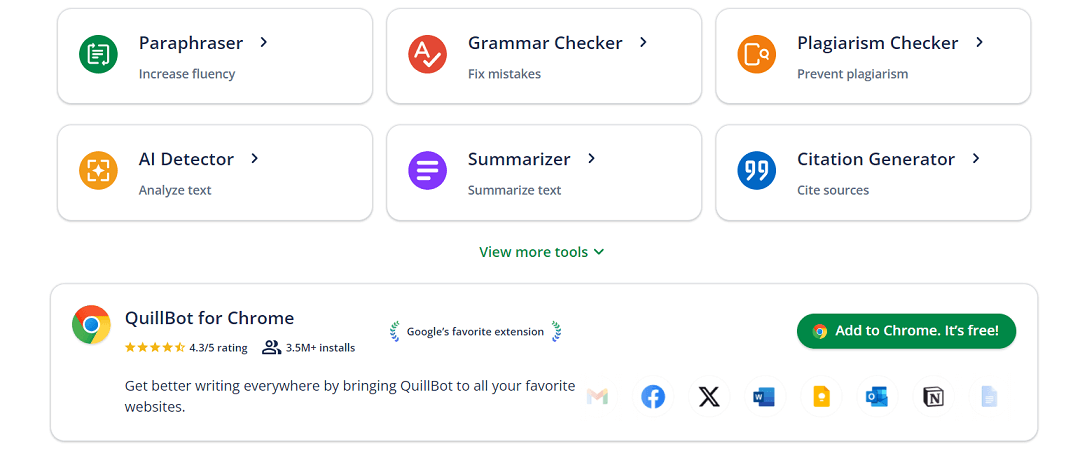Click the red Grammar Checker icon
Screen dimensions: 1087x474
427,54
